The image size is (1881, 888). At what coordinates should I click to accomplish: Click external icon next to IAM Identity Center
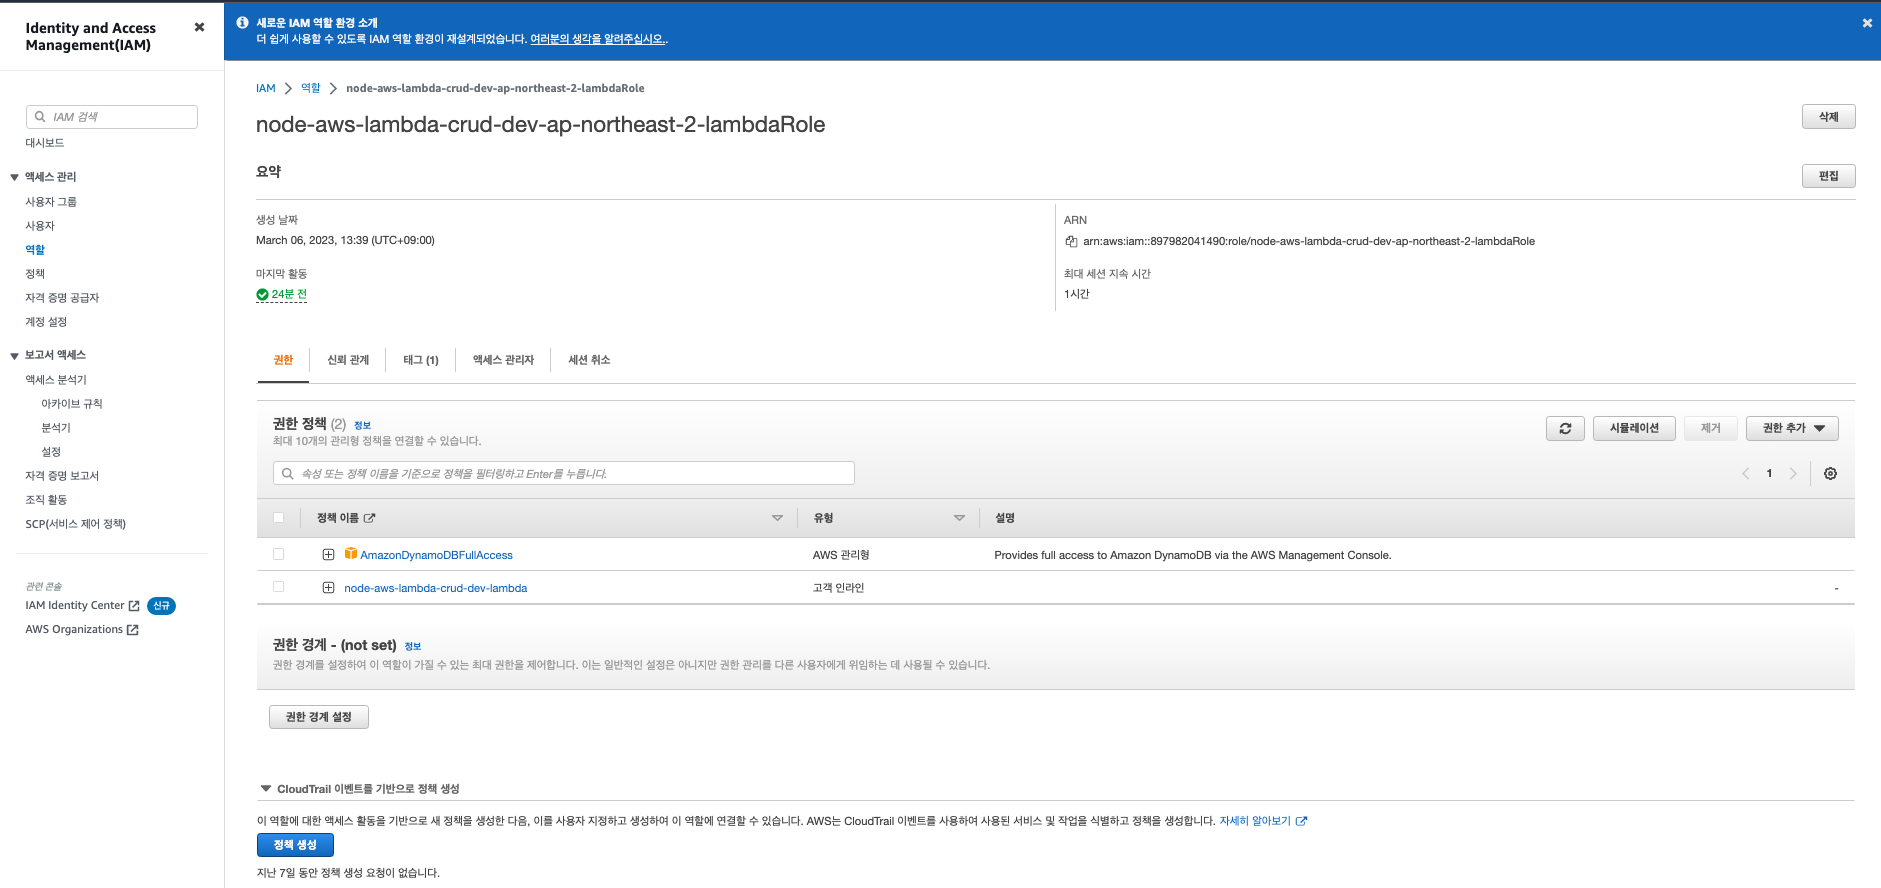[134, 606]
